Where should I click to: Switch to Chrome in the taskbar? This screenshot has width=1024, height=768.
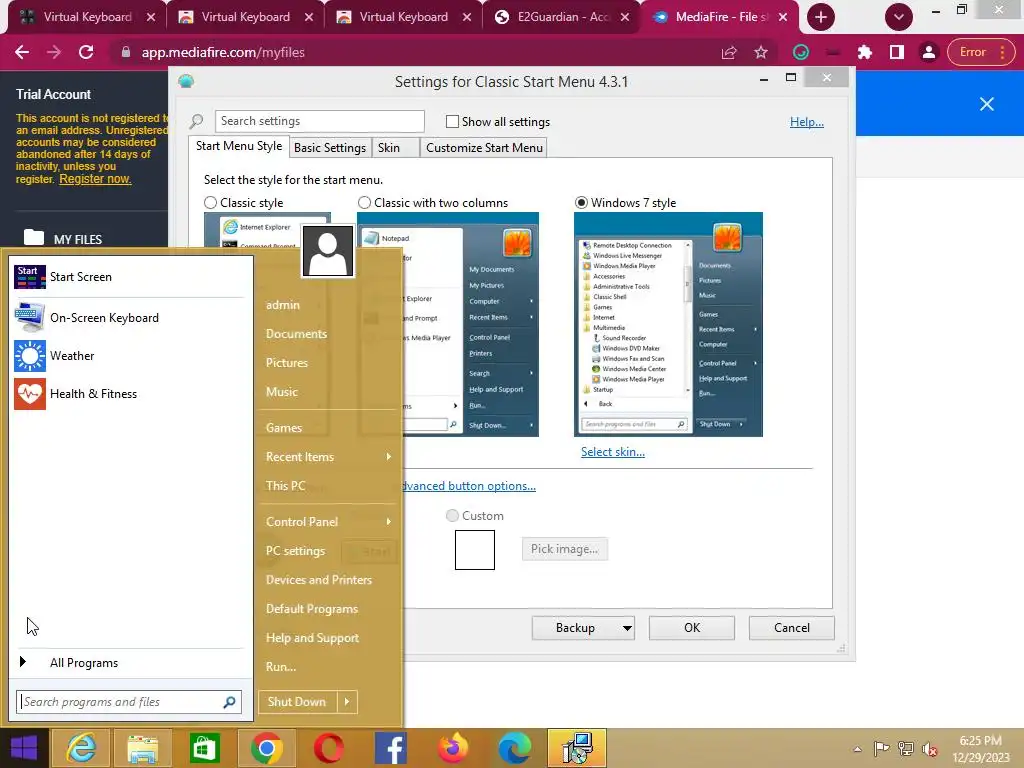(x=266, y=748)
